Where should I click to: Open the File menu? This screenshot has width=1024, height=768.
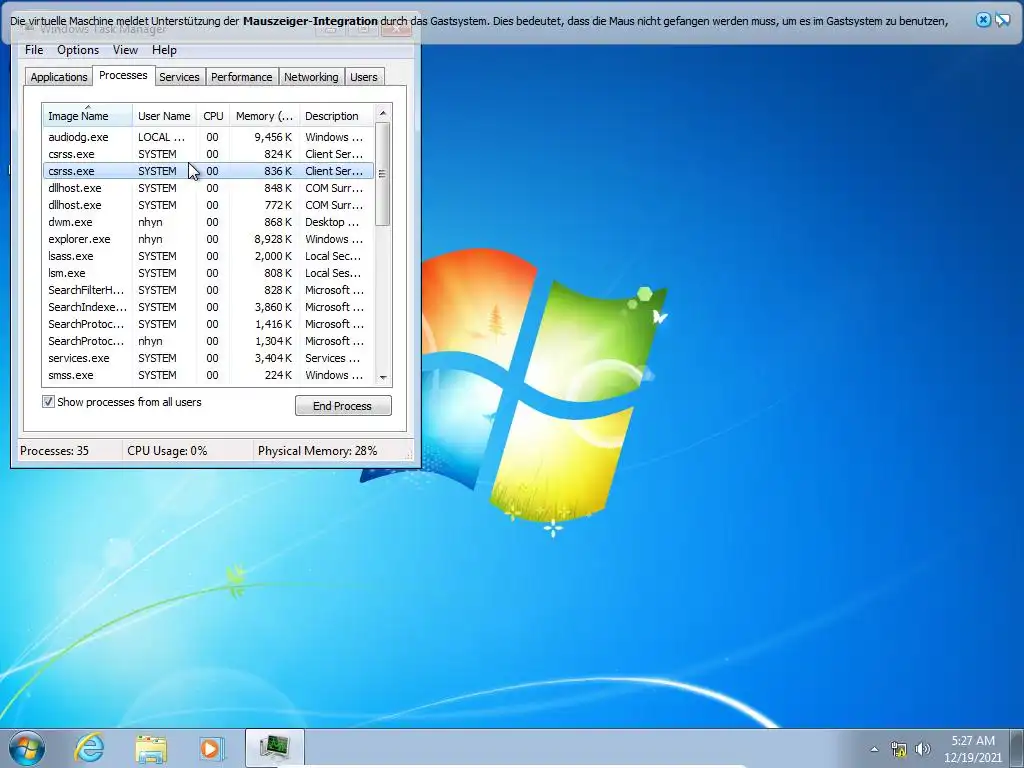click(34, 50)
